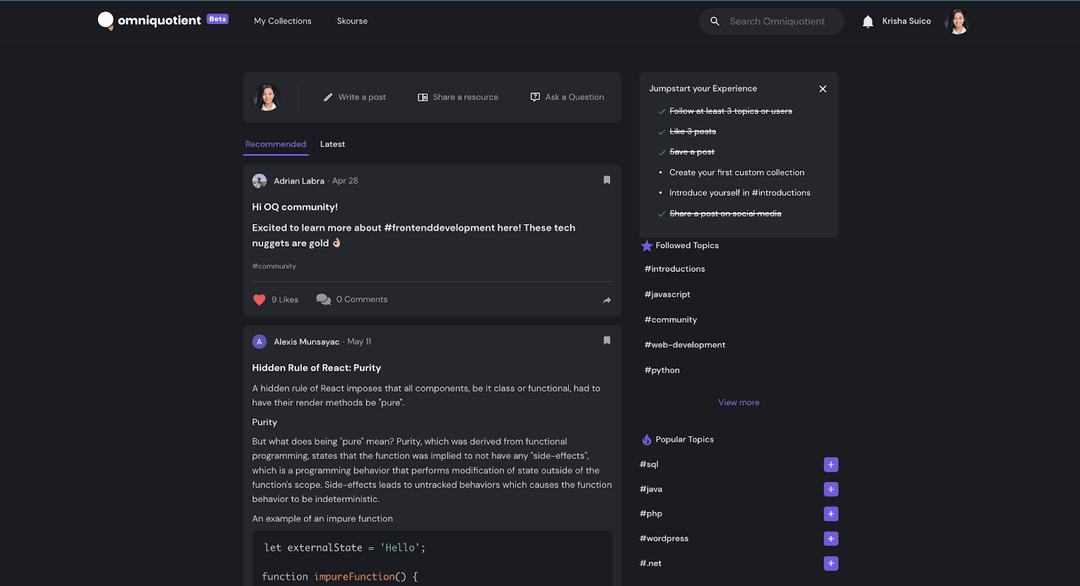The image size is (1080, 586).
Task: Click Krisha Suico username in header
Action: click(x=906, y=21)
